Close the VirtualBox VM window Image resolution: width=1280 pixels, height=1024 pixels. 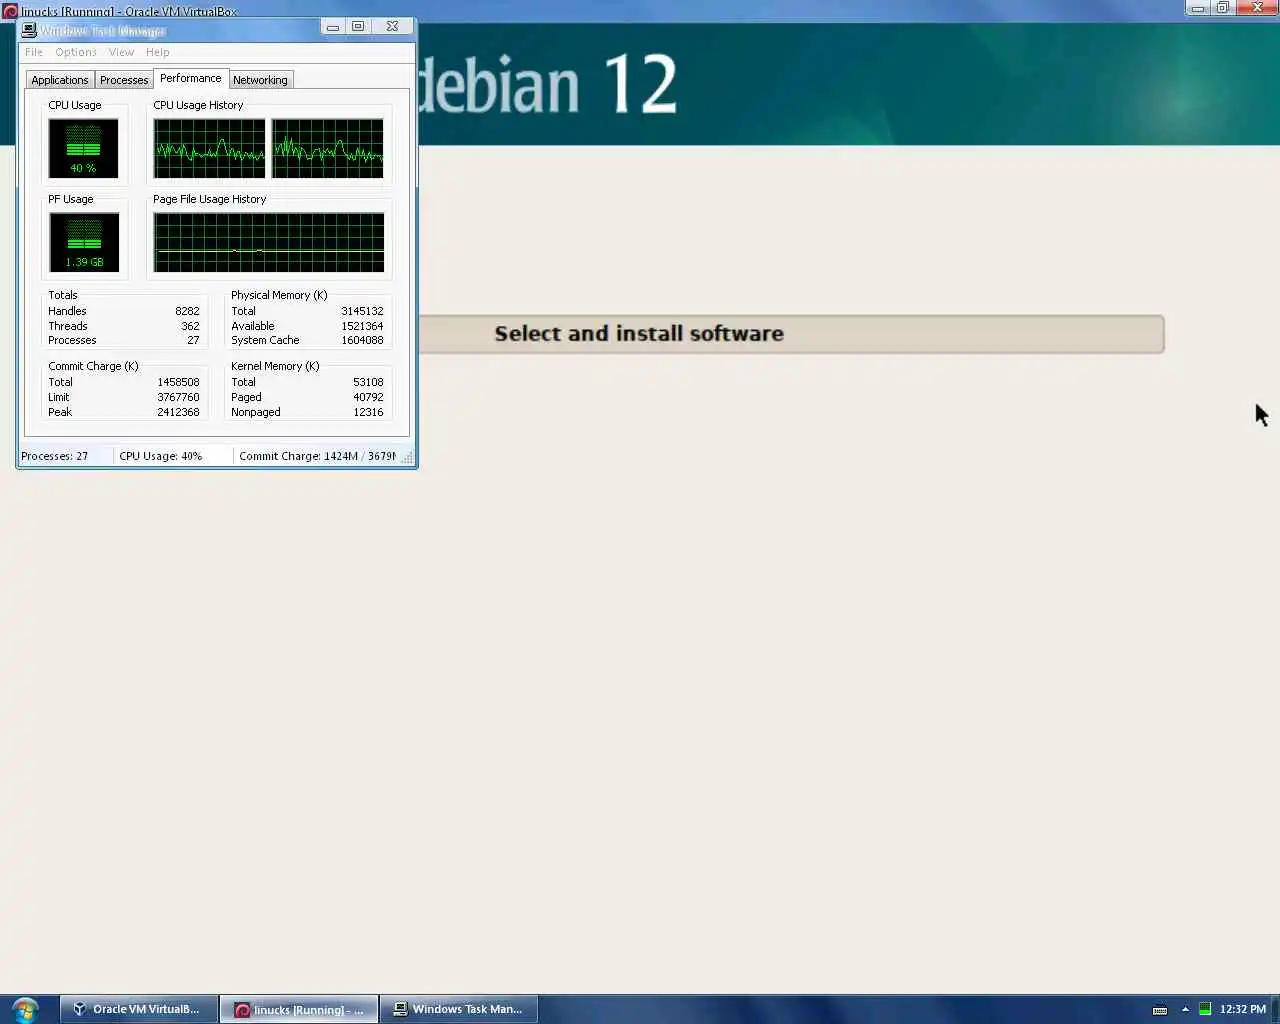point(1257,8)
